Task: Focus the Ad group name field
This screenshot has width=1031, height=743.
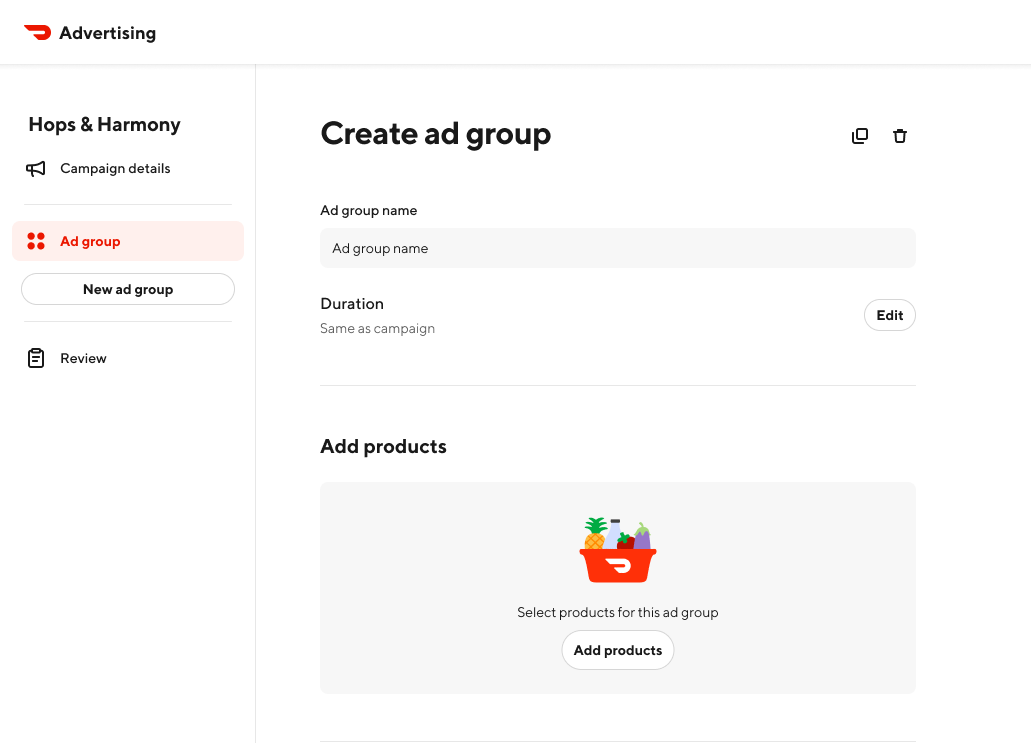Action: coord(617,249)
